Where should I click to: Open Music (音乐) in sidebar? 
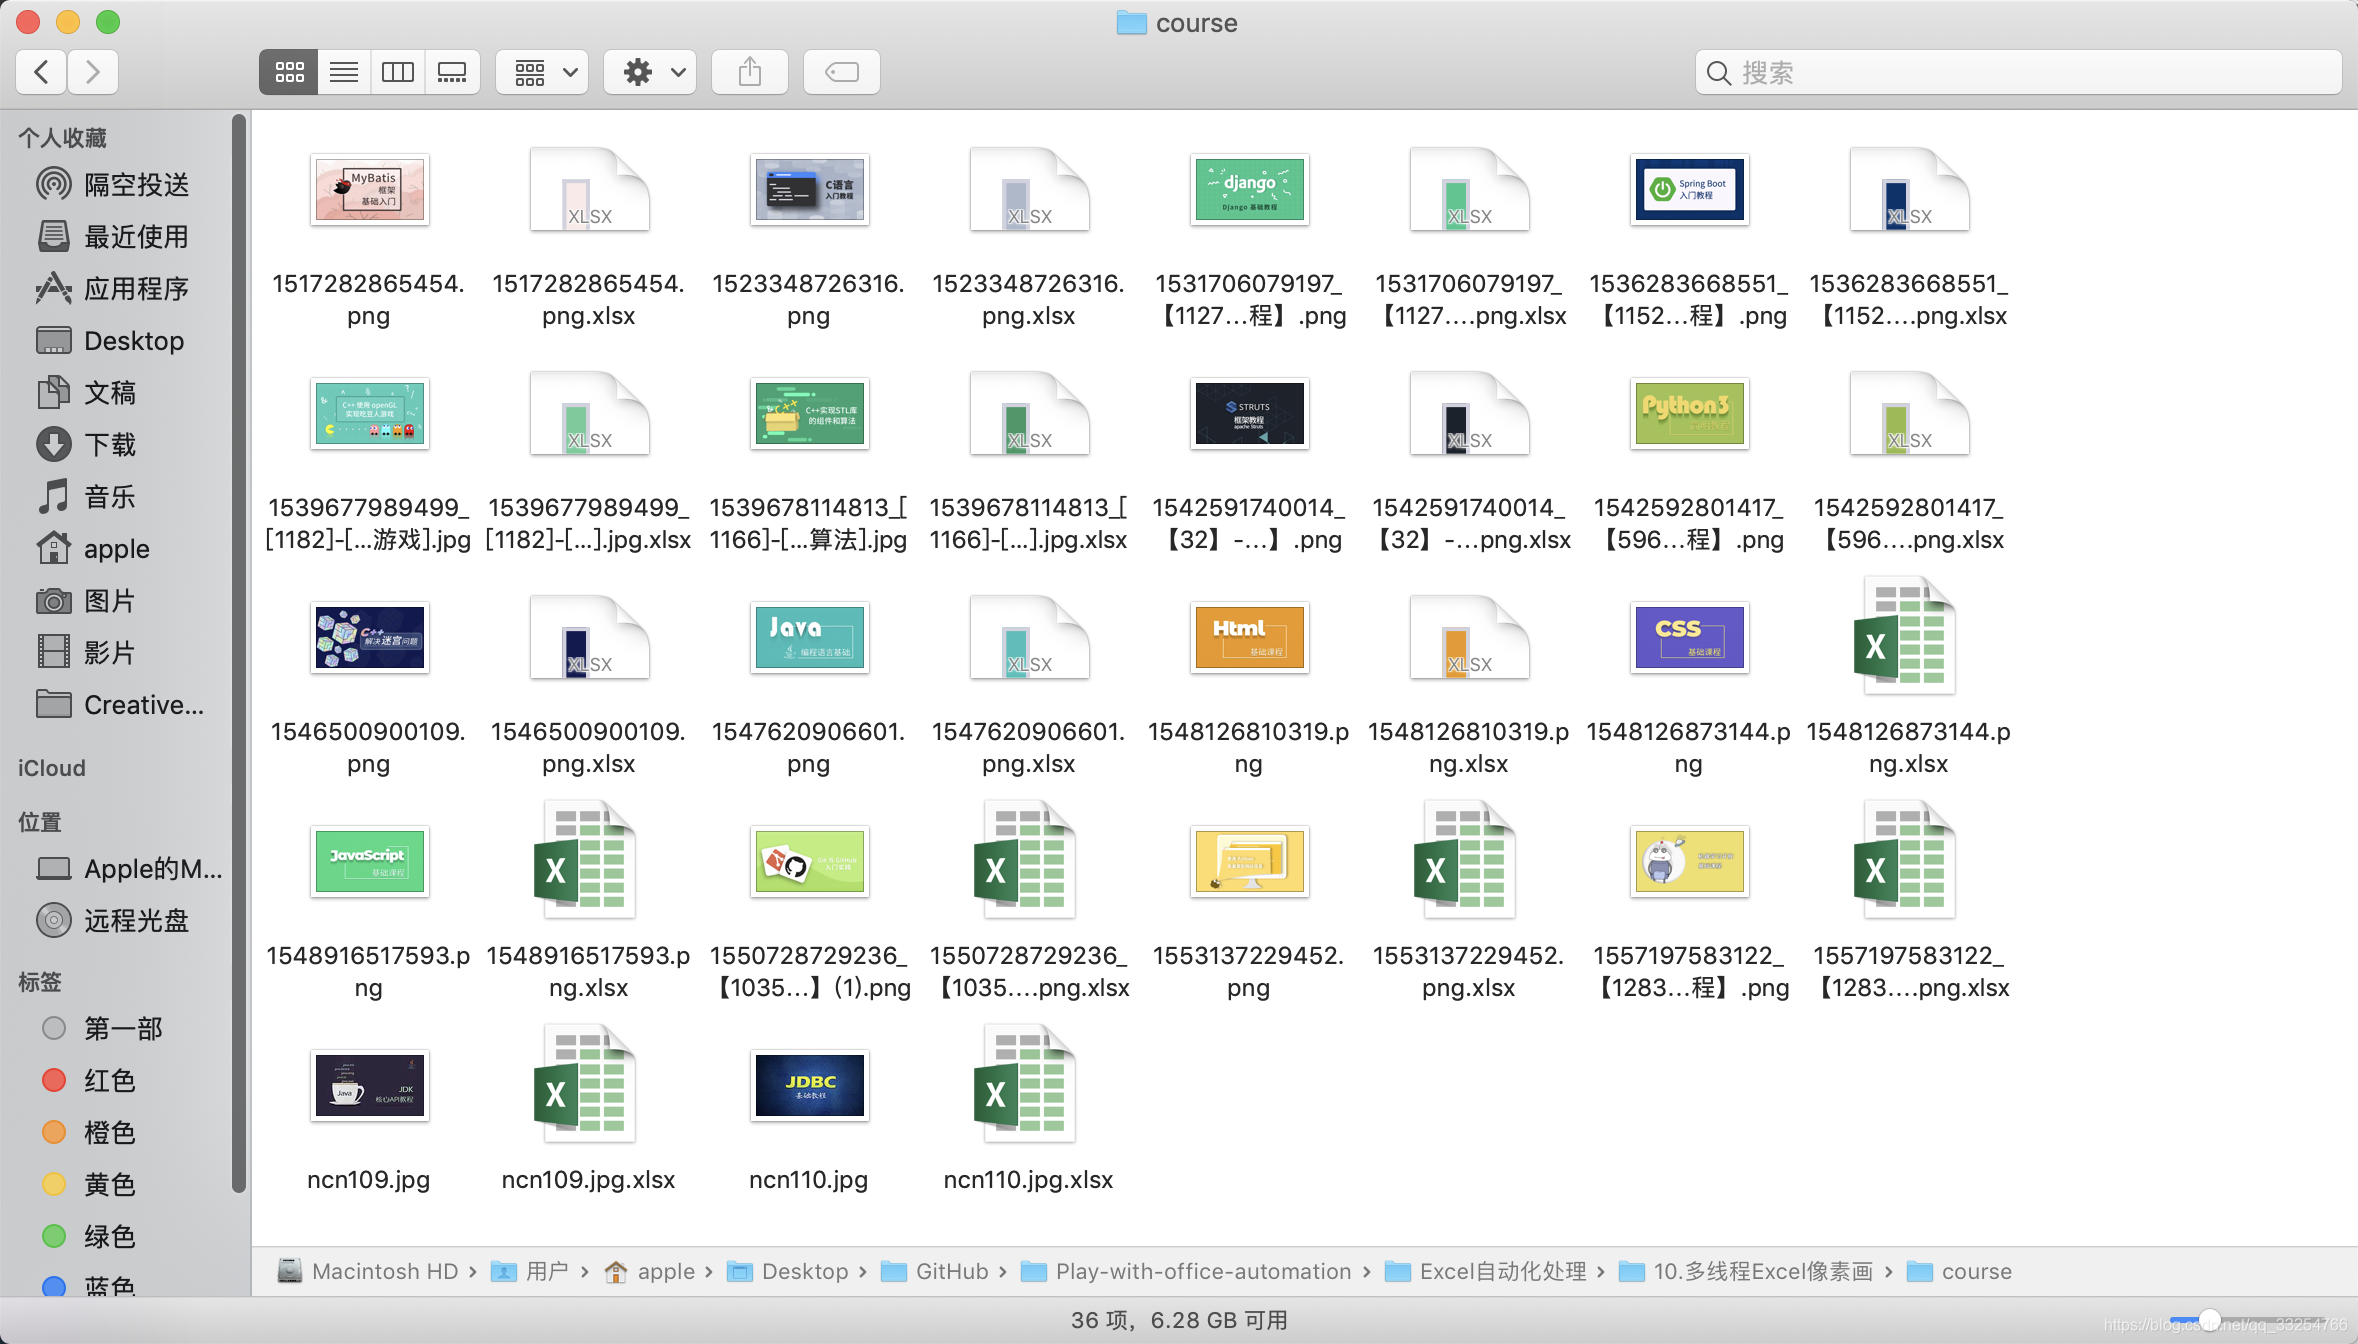point(86,496)
